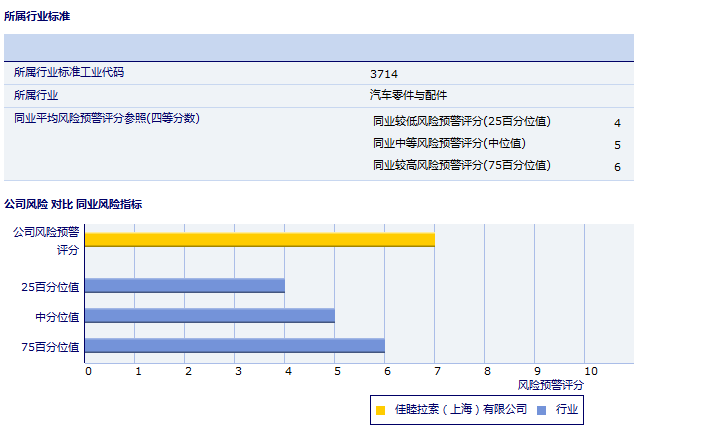Viewport: 728px width, 433px height.
Task: Click the blue 75百分位值 bar in chart
Action: pyautogui.click(x=234, y=346)
